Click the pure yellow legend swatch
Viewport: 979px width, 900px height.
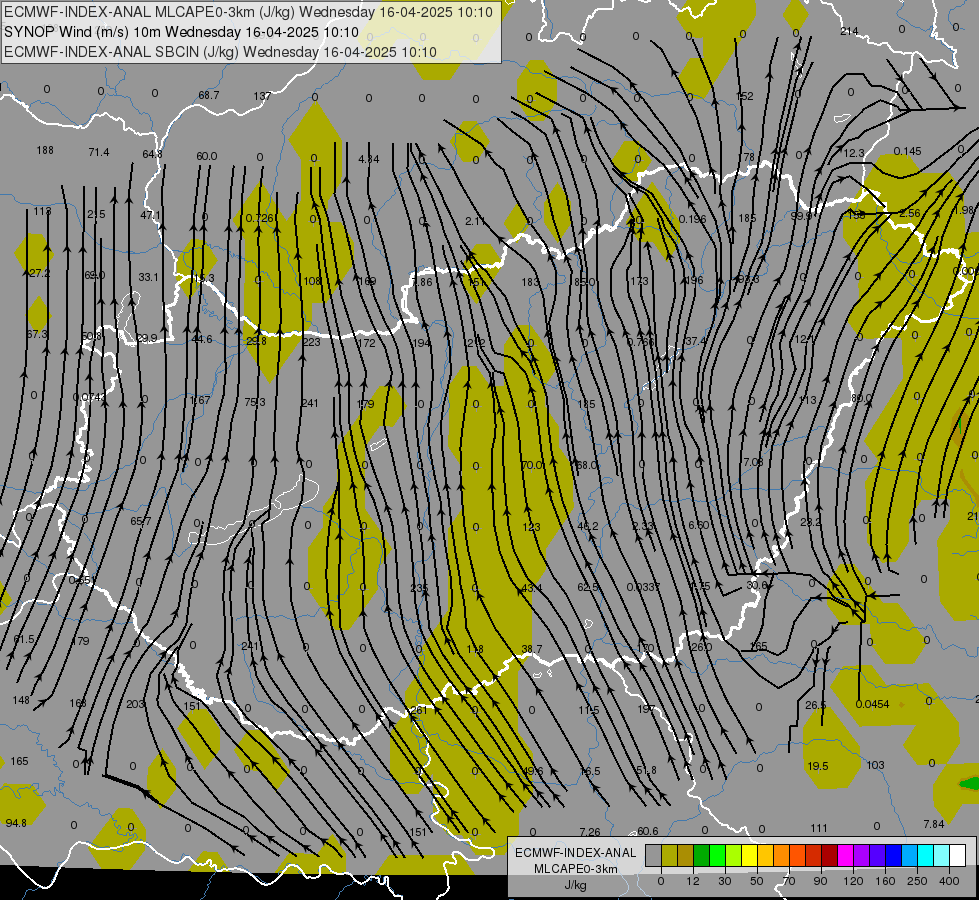[x=749, y=855]
